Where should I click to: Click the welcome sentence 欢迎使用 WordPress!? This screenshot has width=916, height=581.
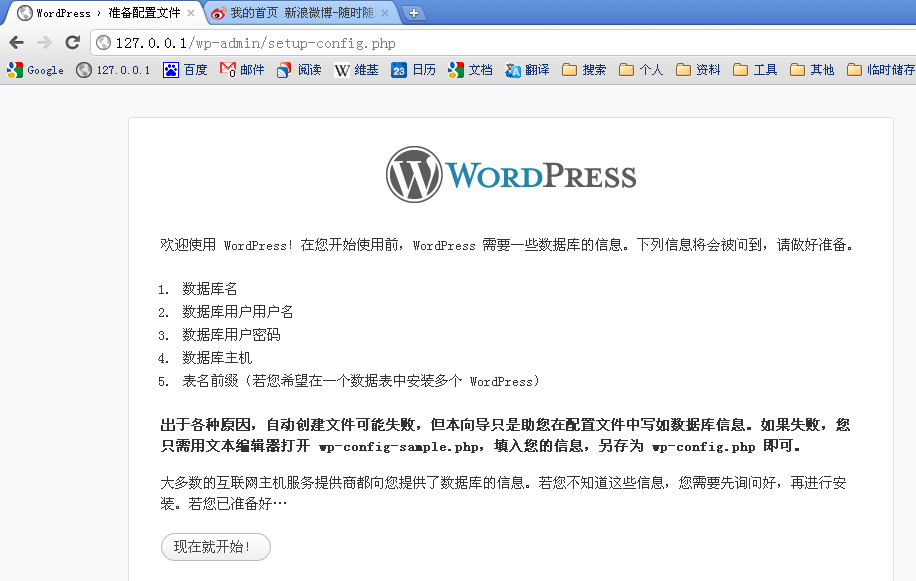tap(227, 245)
